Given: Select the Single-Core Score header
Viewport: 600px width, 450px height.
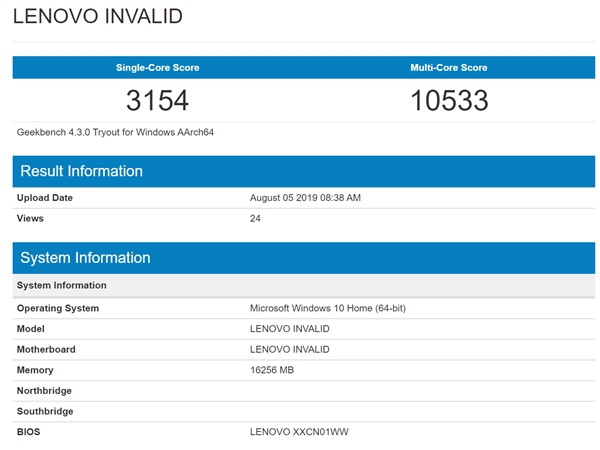Looking at the screenshot, I should click(158, 68).
